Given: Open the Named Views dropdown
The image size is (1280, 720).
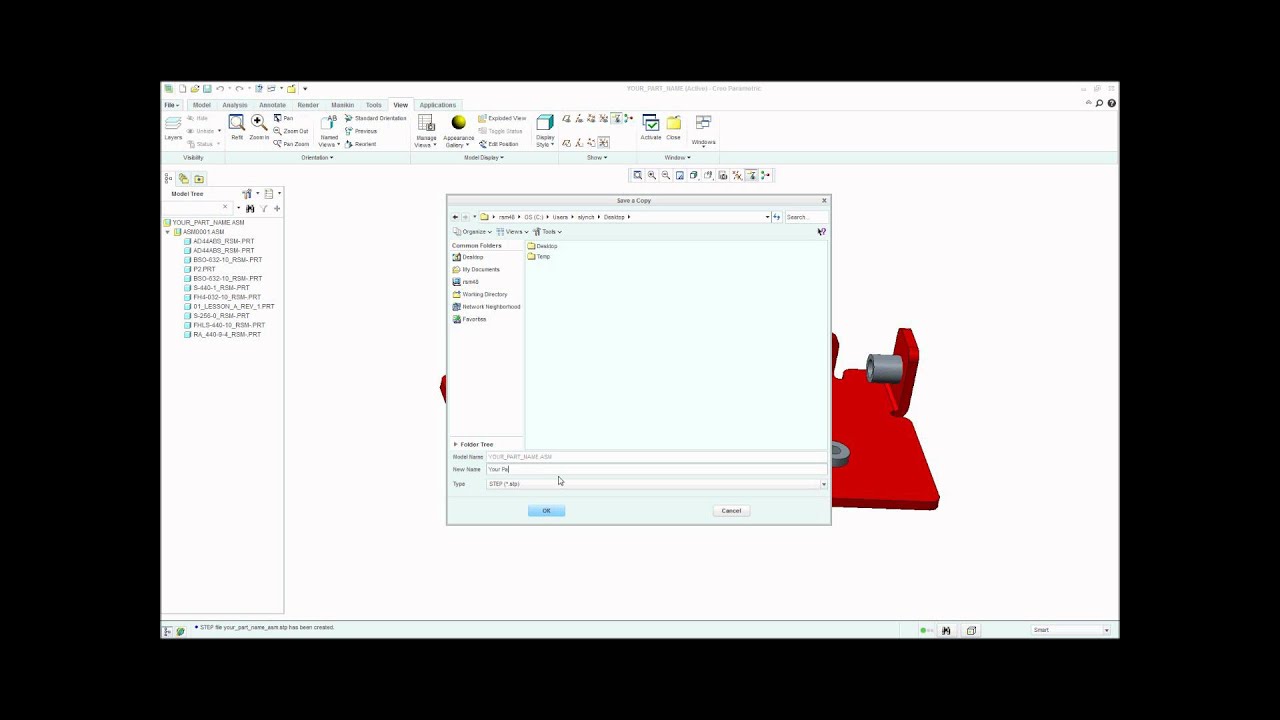Looking at the screenshot, I should 329,131.
